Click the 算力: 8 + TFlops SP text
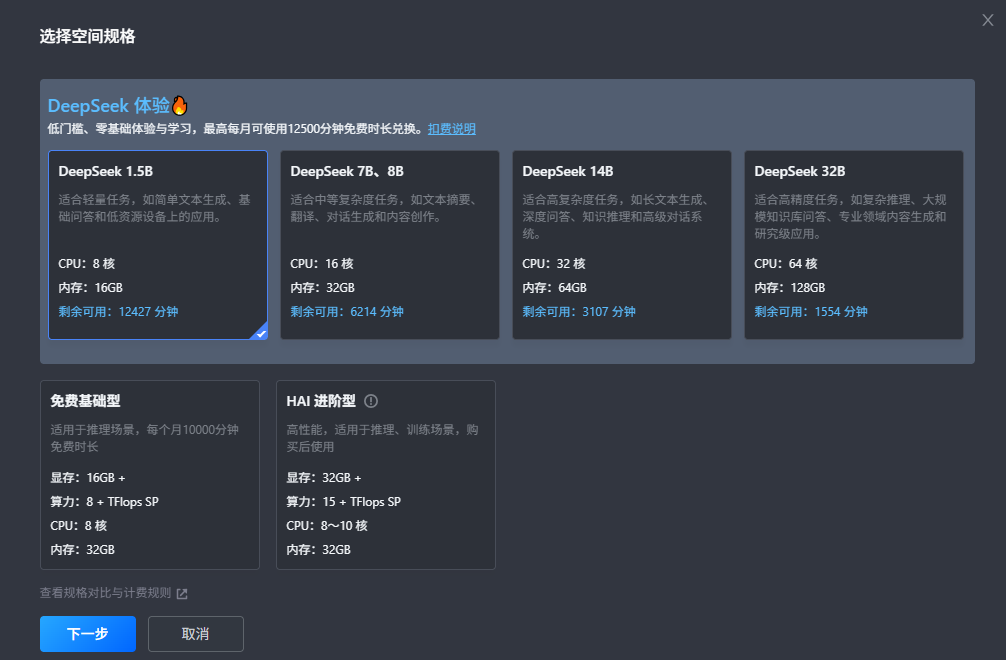The image size is (1006, 660). click(105, 502)
